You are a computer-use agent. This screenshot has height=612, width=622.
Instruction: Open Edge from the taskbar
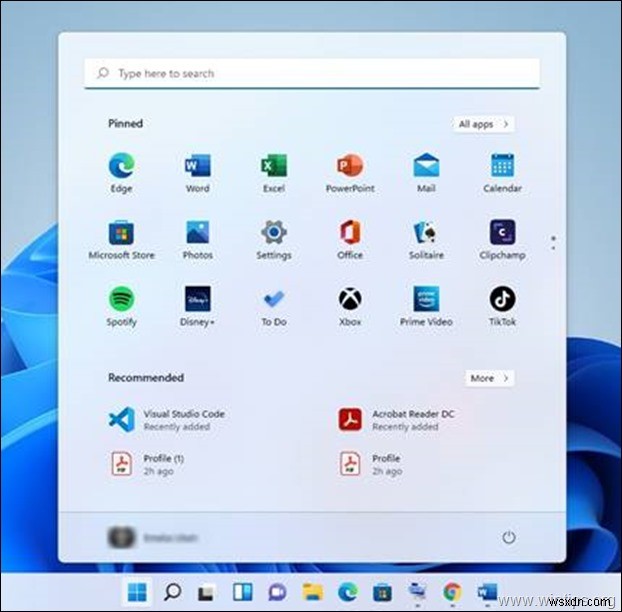[347, 593]
